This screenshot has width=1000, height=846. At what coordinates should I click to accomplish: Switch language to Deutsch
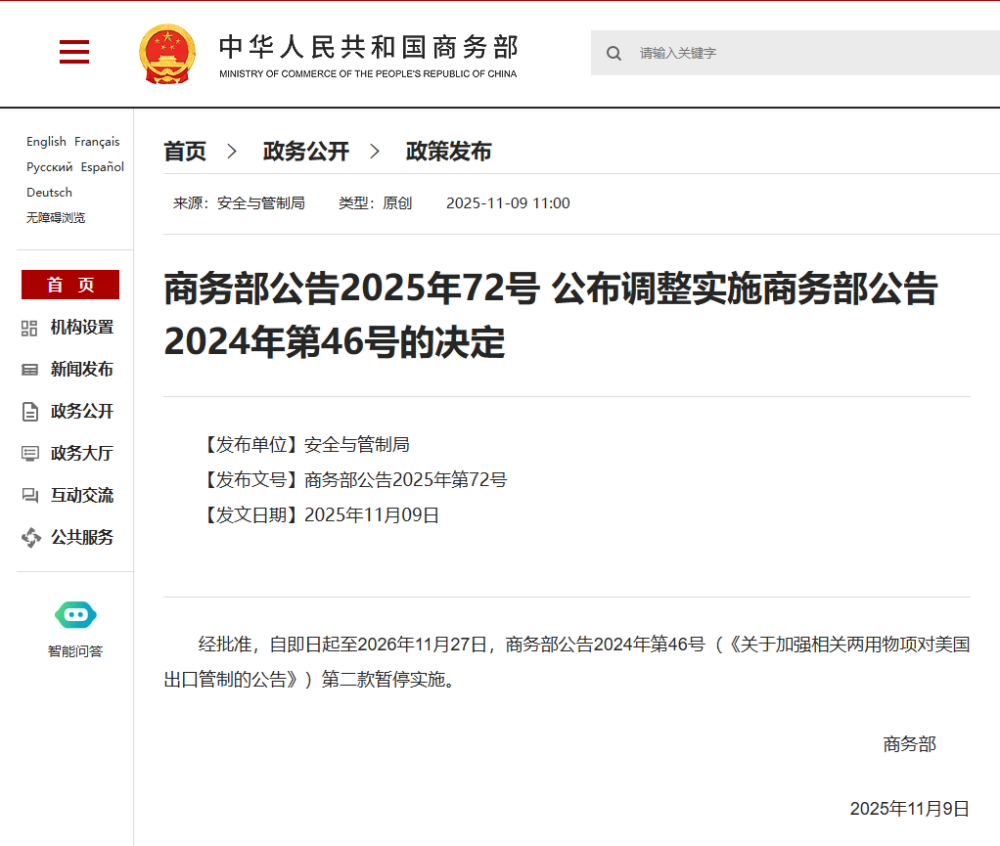pyautogui.click(x=49, y=192)
